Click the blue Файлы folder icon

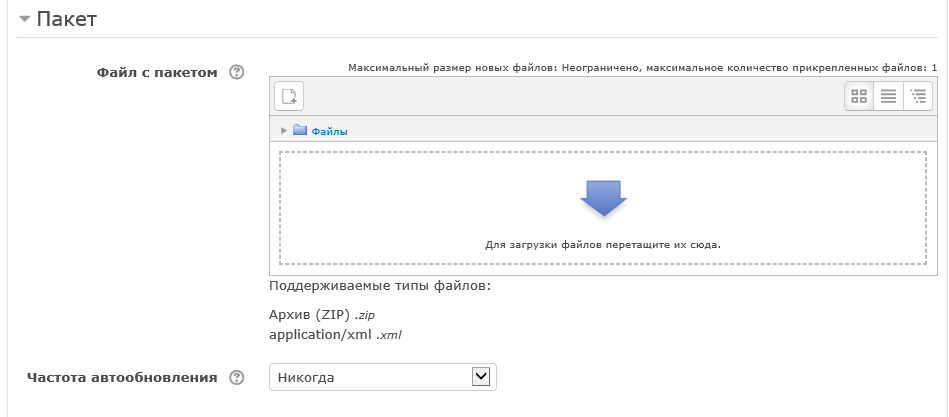tap(299, 130)
